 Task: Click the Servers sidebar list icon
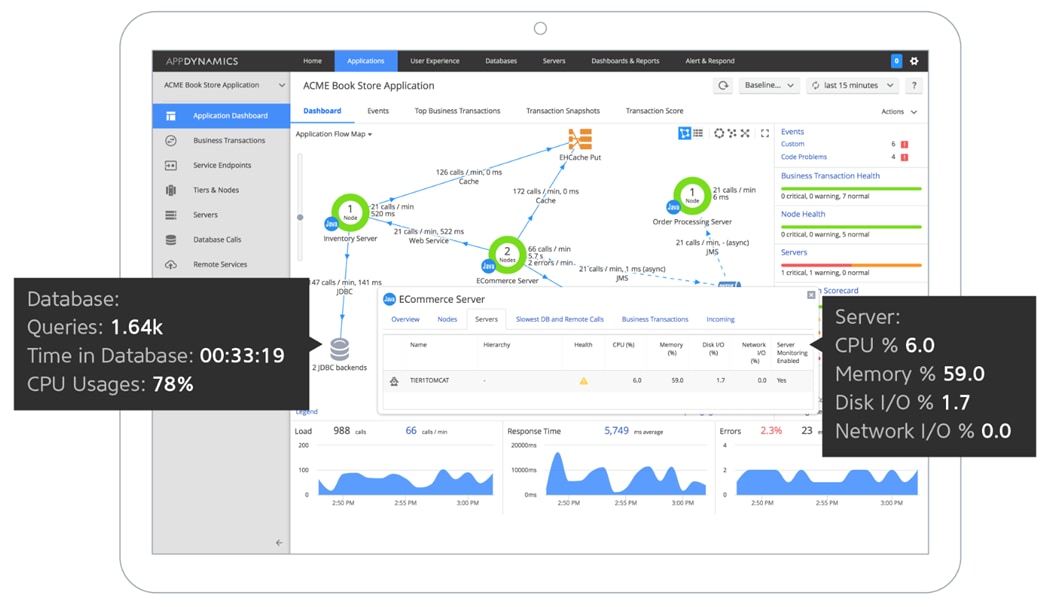[x=171, y=215]
